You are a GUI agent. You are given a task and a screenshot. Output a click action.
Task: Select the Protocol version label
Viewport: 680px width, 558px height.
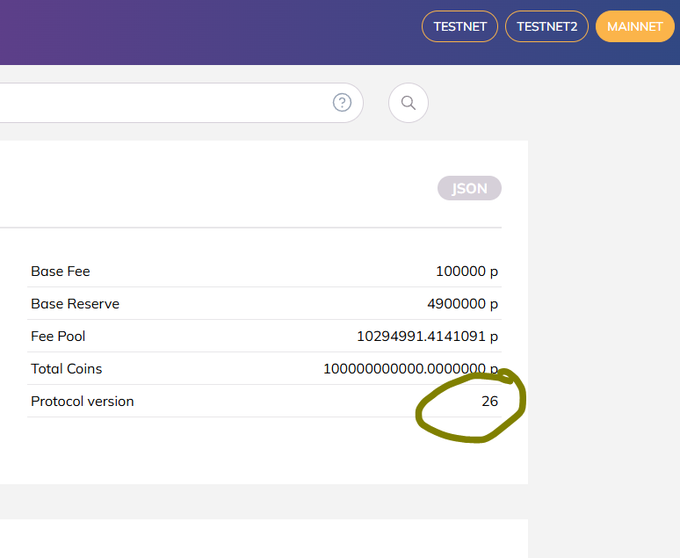82,401
